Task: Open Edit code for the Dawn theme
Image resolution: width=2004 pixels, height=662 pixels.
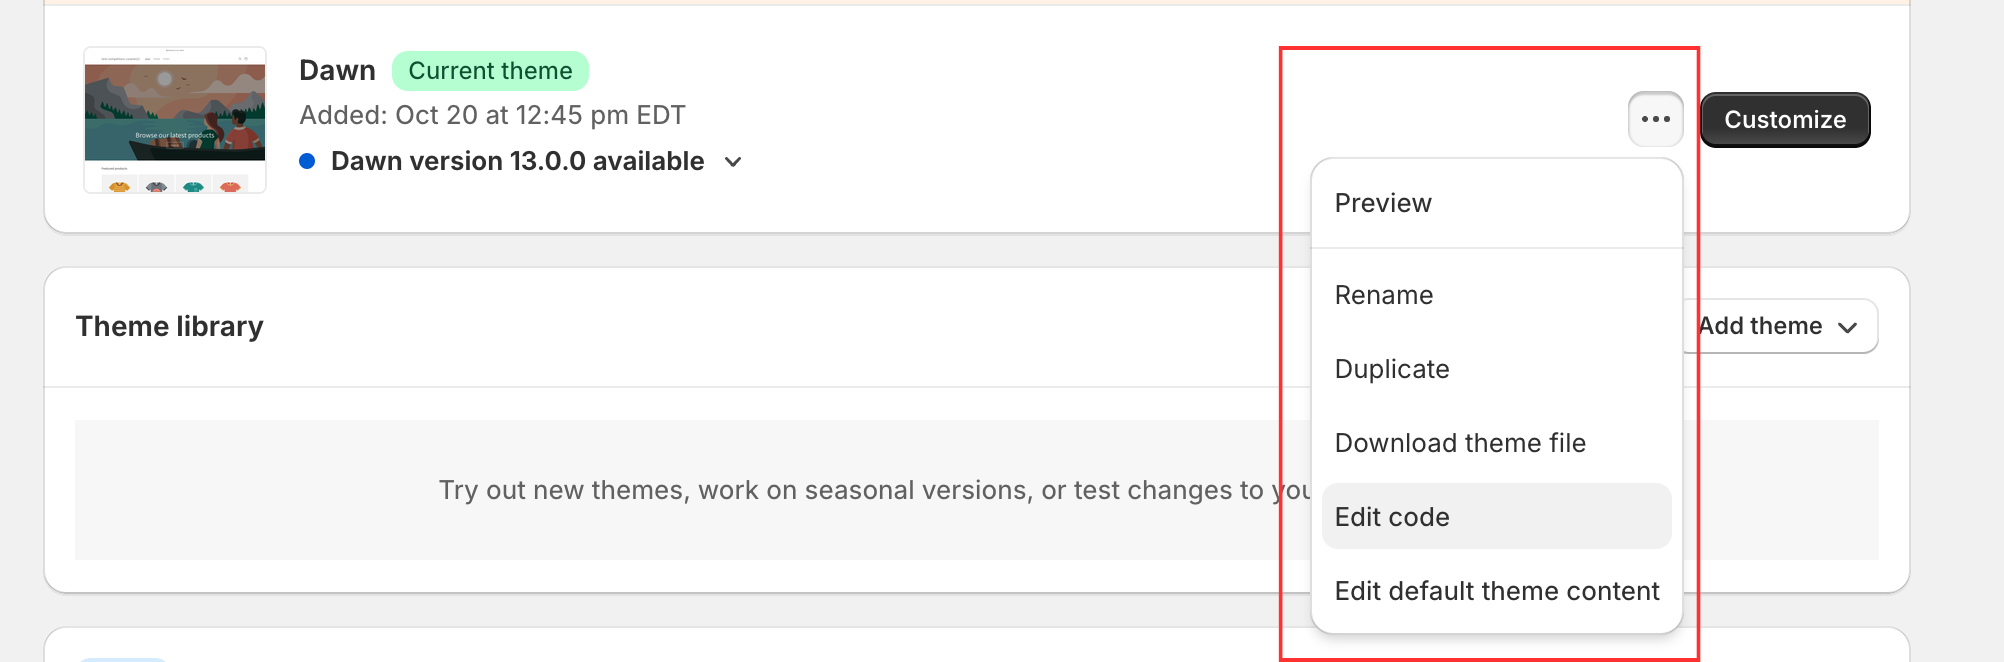Action: [x=1392, y=516]
